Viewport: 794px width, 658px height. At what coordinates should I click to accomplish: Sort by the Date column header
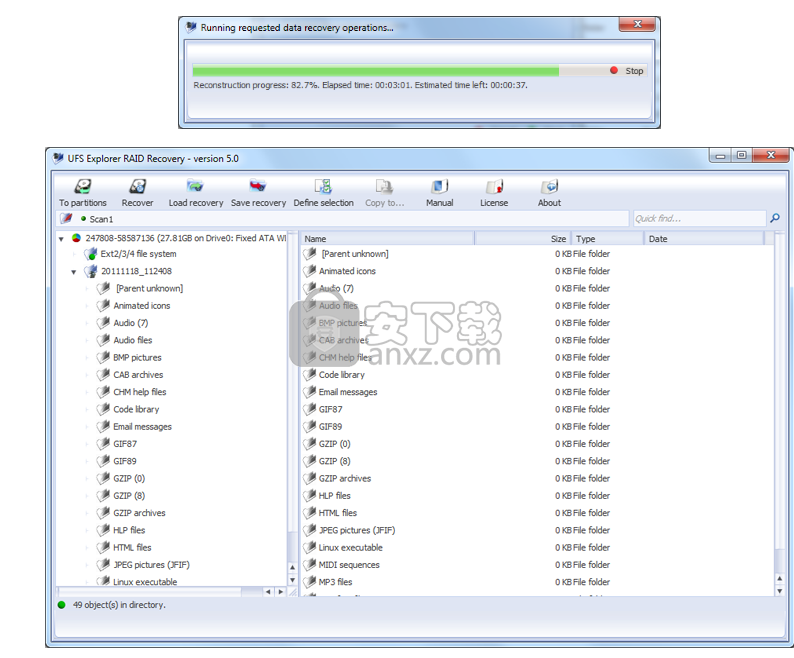(704, 239)
